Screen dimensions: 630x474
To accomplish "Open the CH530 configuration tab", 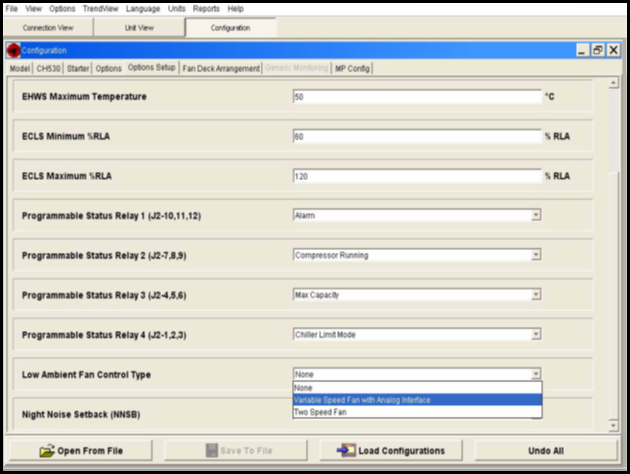I will point(48,68).
